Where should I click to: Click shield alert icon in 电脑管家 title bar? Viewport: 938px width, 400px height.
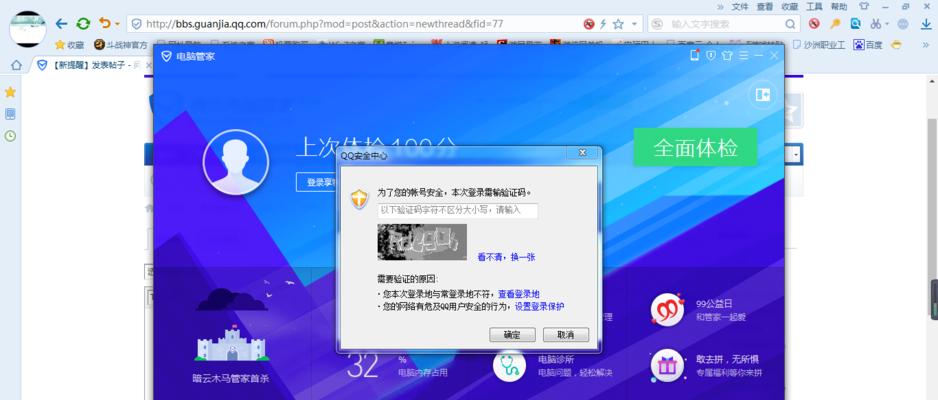coord(711,55)
